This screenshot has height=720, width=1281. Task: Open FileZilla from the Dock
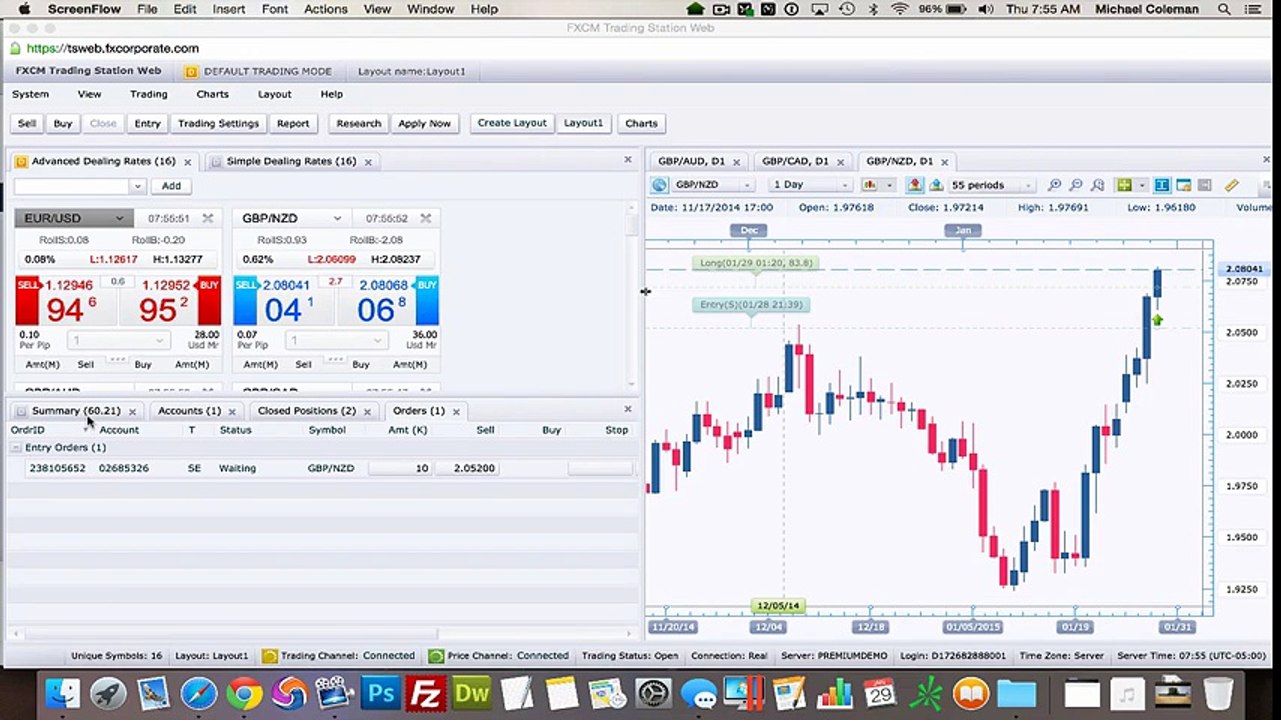pos(427,693)
